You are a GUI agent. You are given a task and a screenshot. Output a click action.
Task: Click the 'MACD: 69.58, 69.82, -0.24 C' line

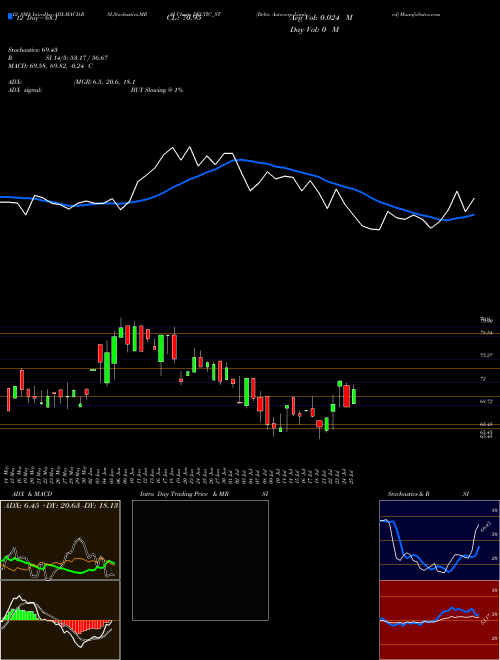pos(50,66)
